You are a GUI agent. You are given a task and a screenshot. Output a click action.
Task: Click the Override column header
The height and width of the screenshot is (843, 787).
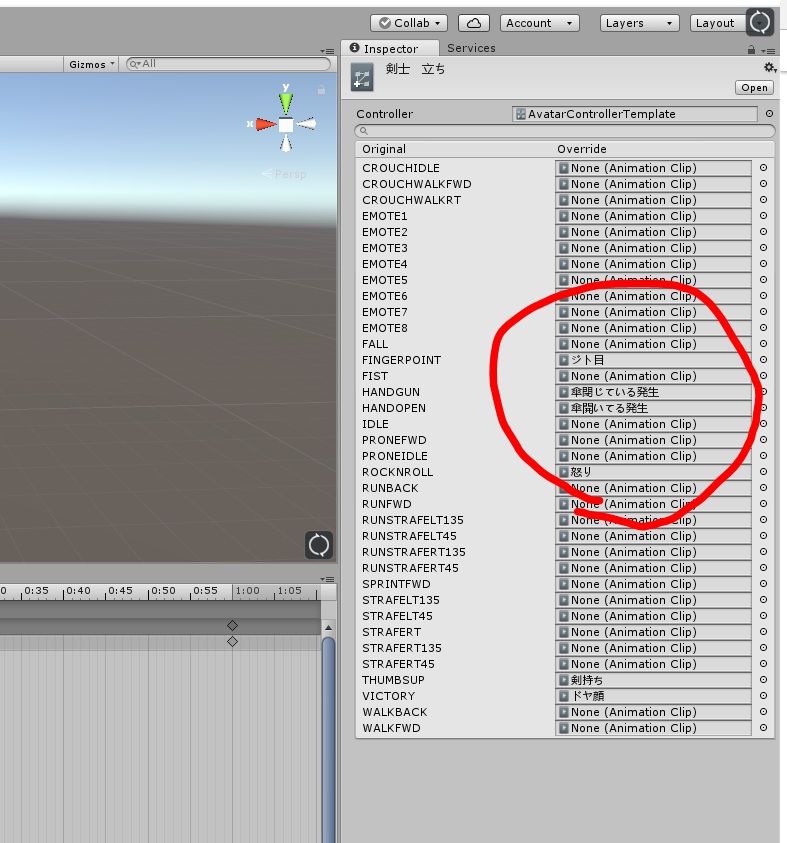point(582,149)
